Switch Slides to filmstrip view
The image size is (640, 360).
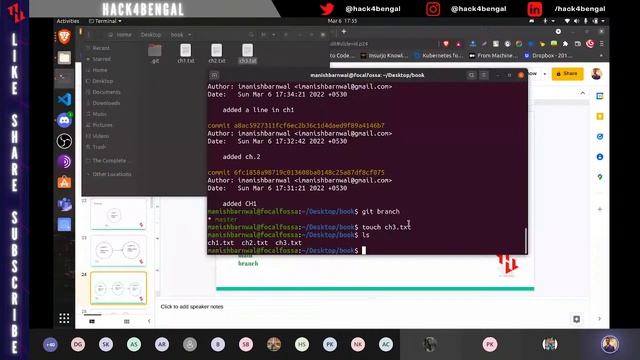click(x=92, y=322)
